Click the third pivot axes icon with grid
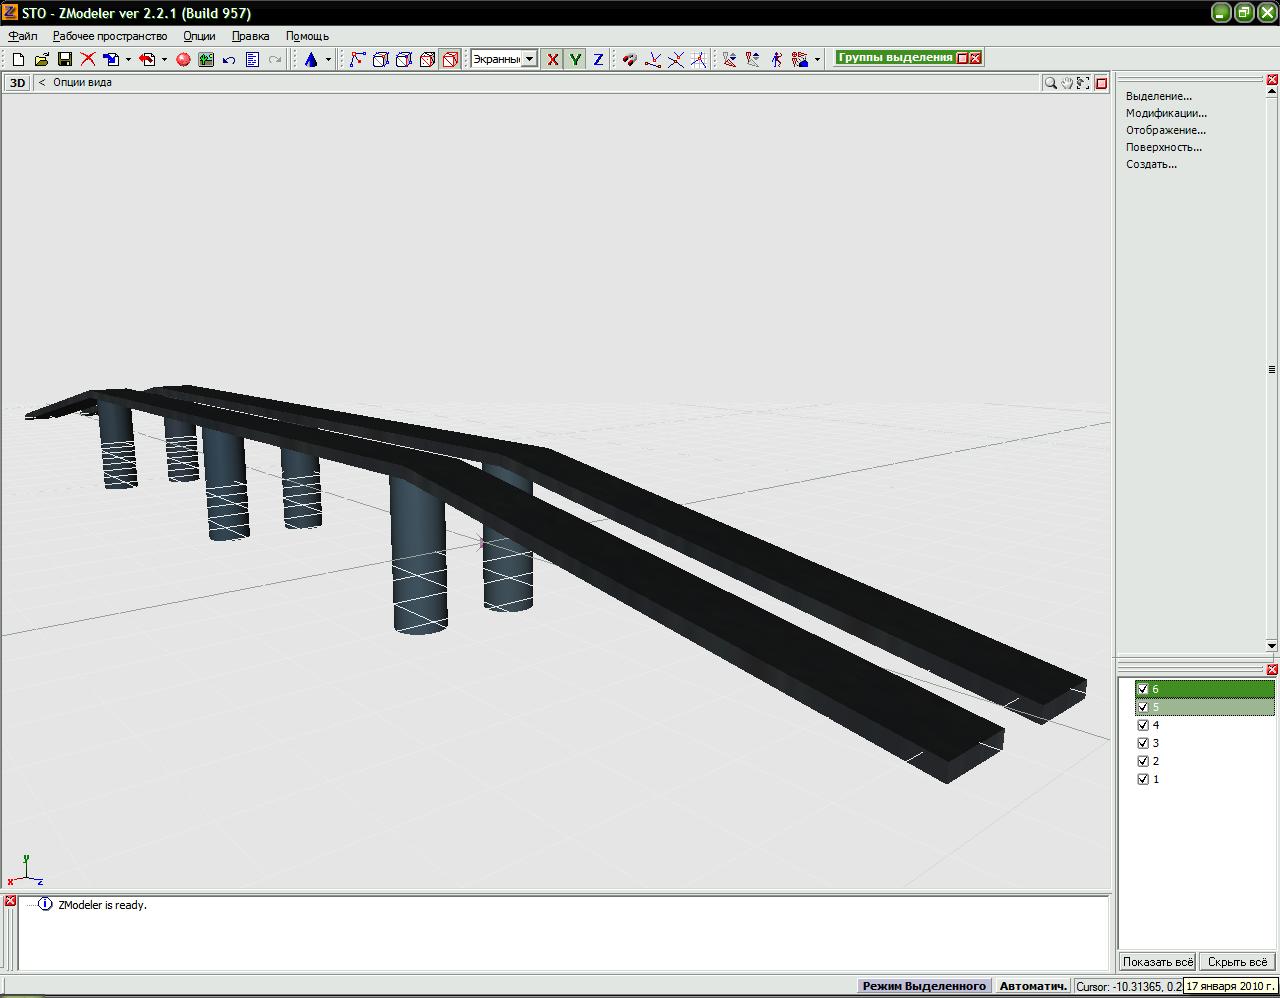 click(698, 60)
